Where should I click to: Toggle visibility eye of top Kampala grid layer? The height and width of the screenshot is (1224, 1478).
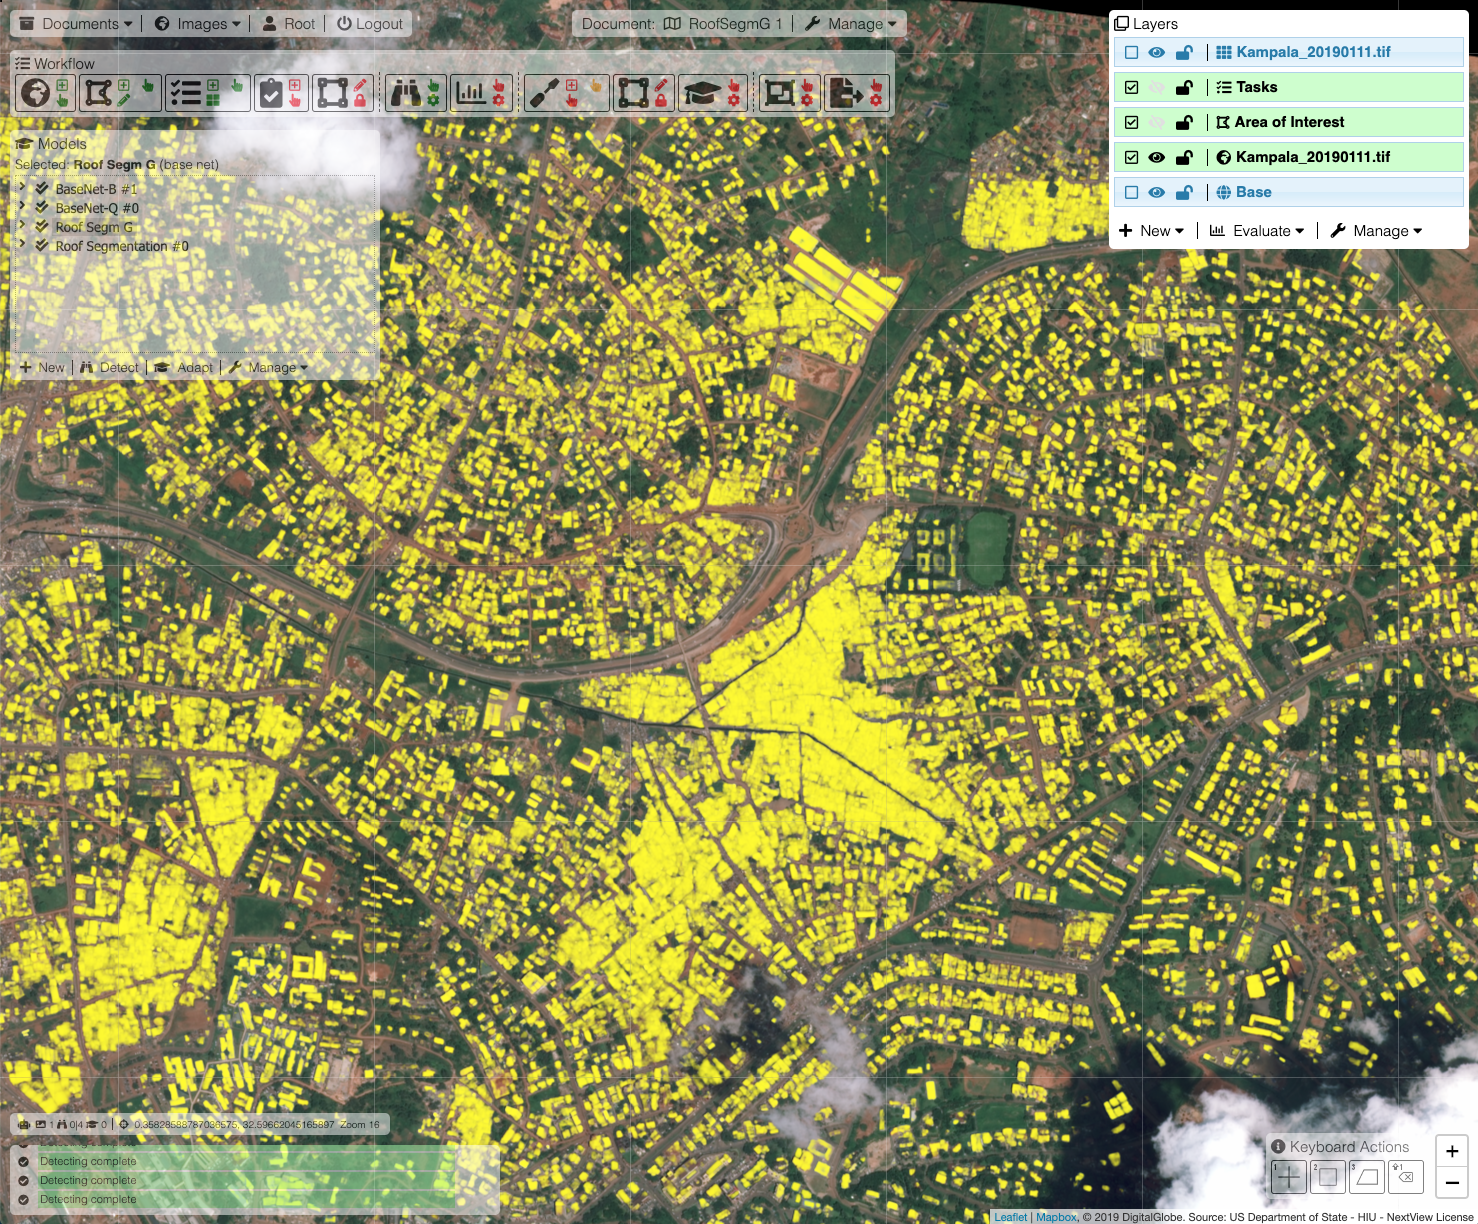pos(1157,52)
